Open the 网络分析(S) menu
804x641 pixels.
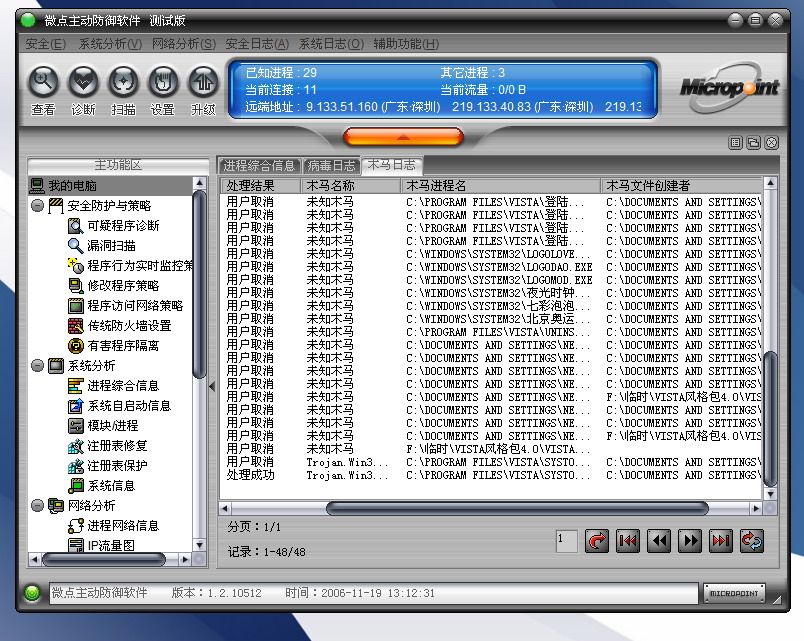pos(184,44)
